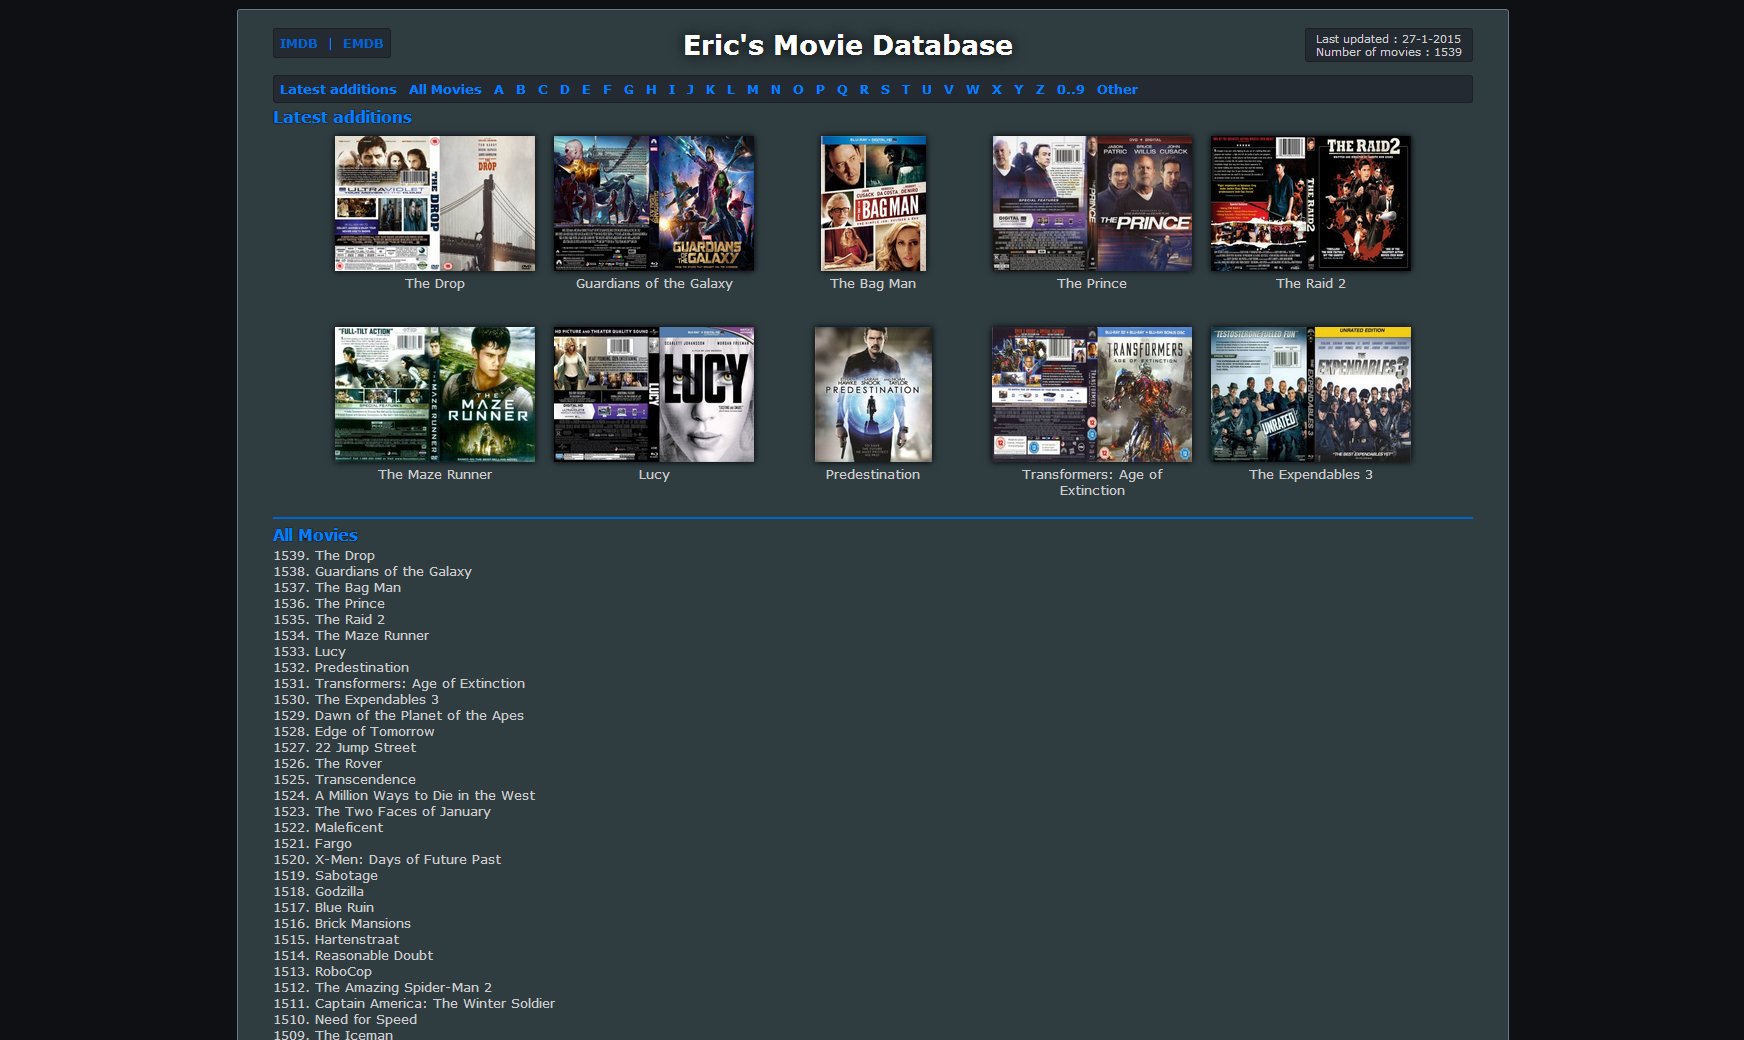Select list entry 1534. The Maze Runner
Image resolution: width=1744 pixels, height=1040 pixels.
click(x=351, y=636)
